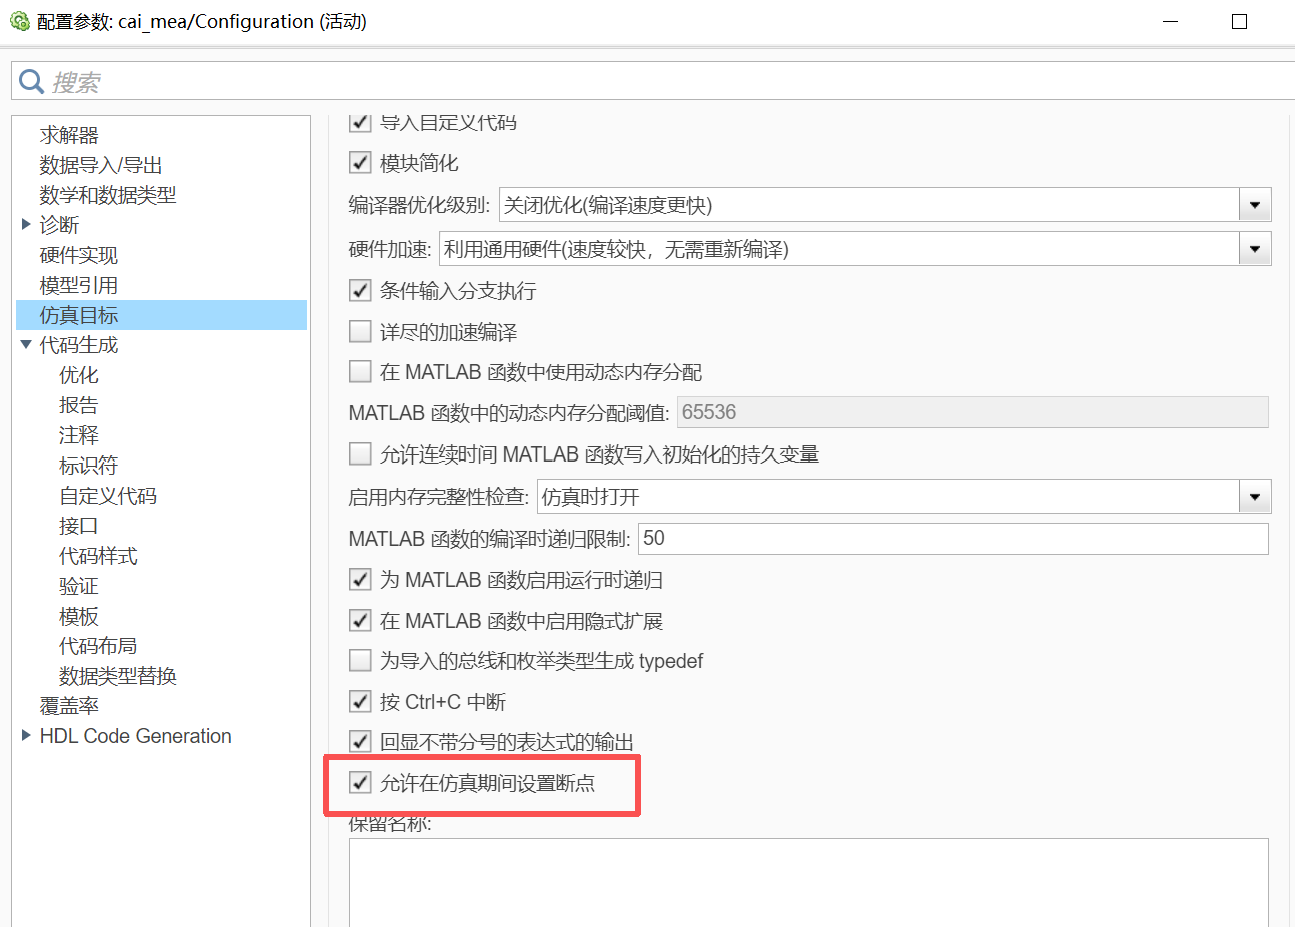Open the 代码样式 sub-item

tap(98, 556)
